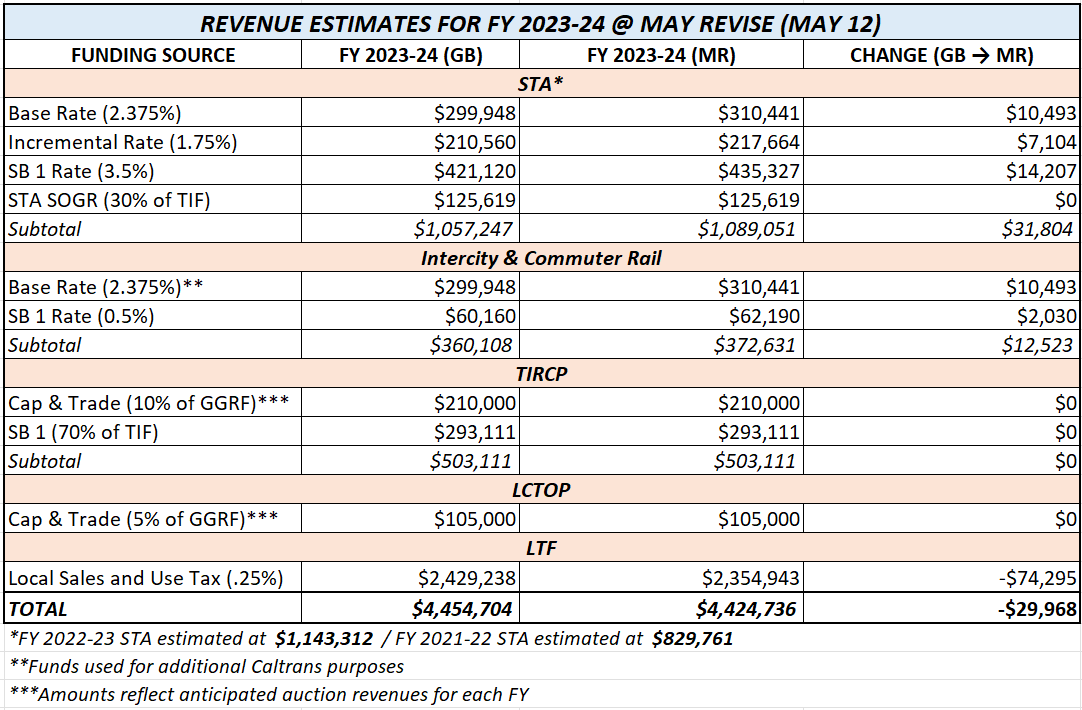The image size is (1082, 710).
Task: Click the table title 'REVENUE ESTIMATES FOR FY 2023-24'
Action: (540, 22)
